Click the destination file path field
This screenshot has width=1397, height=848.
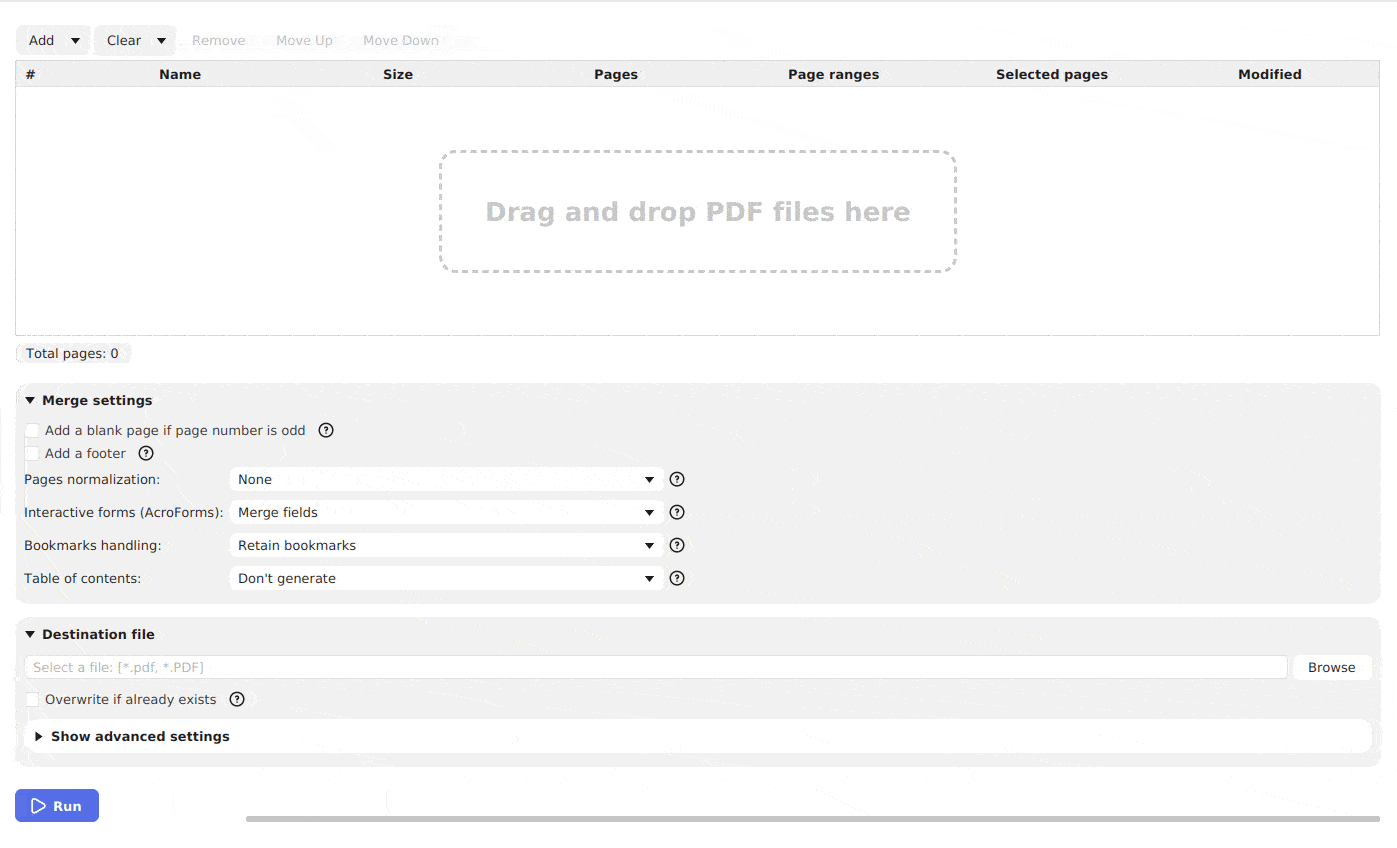point(650,667)
